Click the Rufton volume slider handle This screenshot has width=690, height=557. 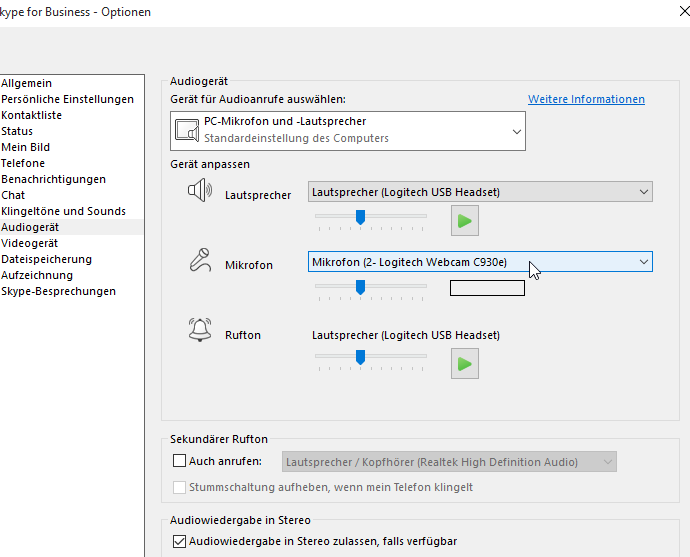(360, 357)
